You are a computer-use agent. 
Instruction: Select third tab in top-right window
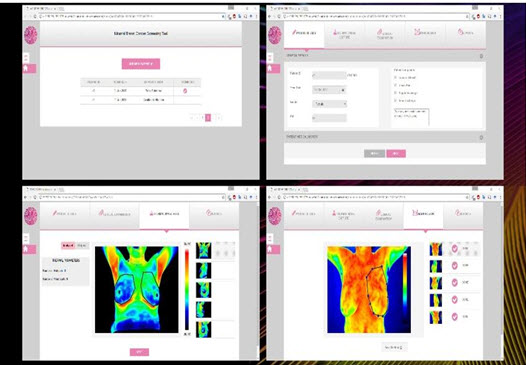[x=385, y=35]
